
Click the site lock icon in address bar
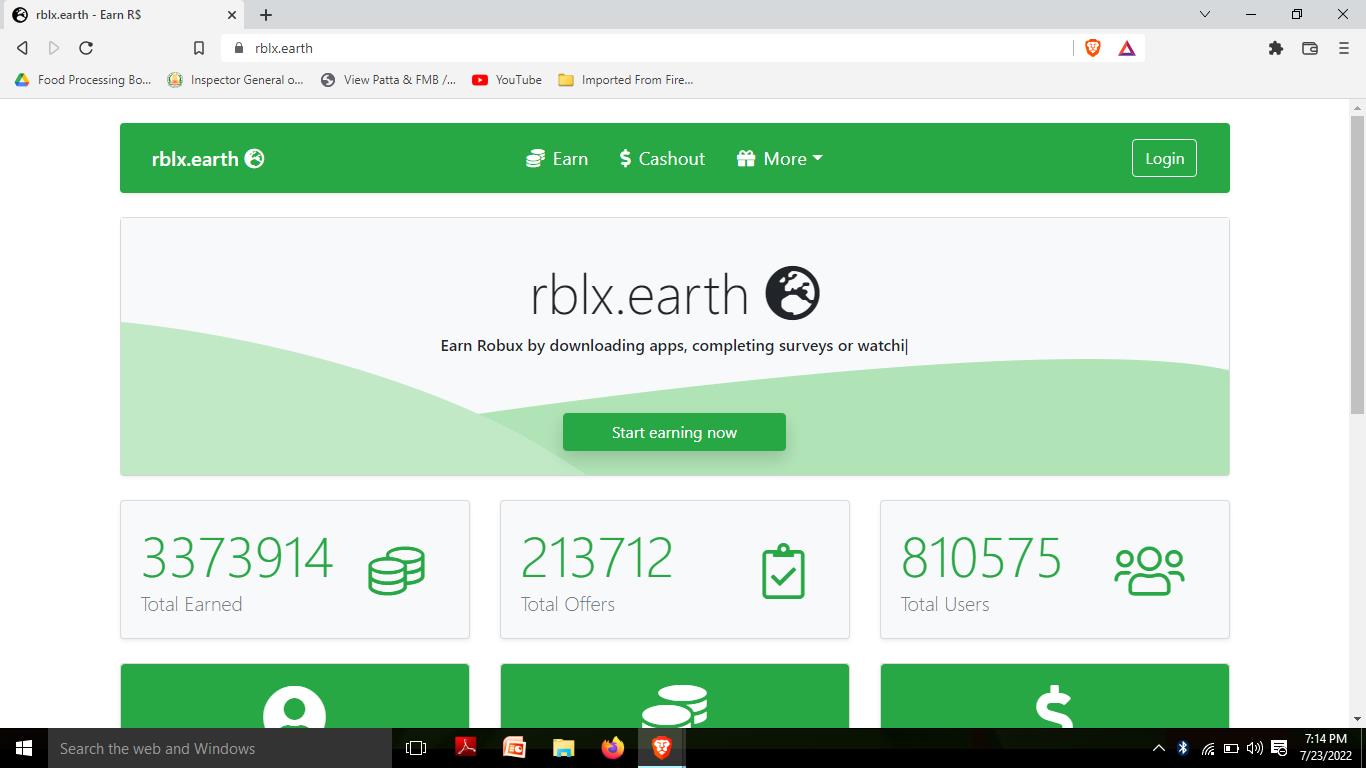(238, 48)
